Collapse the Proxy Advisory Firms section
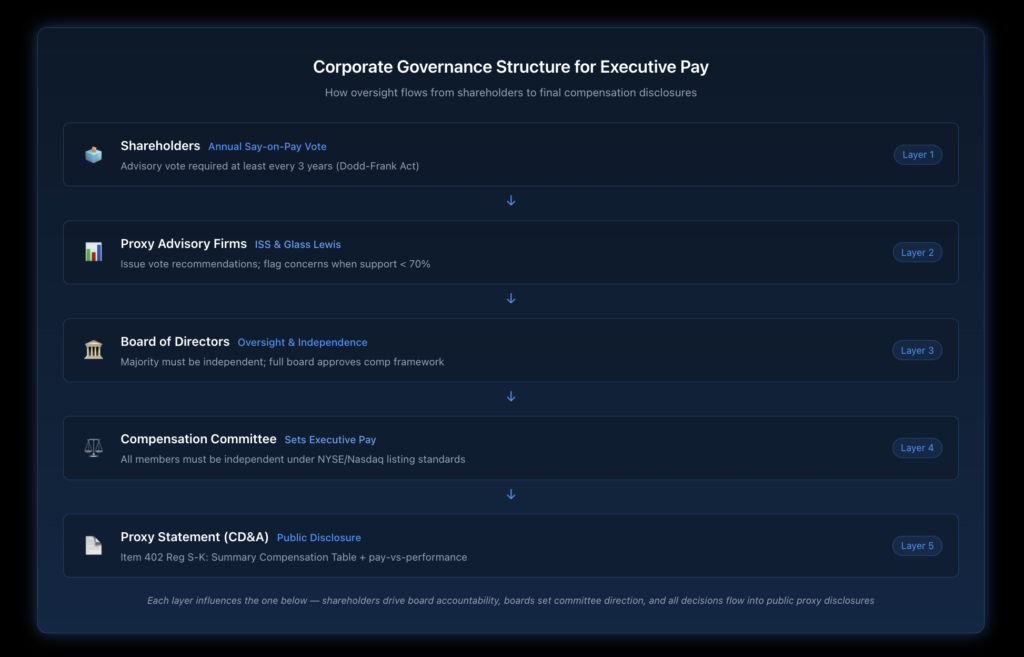1024x657 pixels. pyautogui.click(x=511, y=252)
